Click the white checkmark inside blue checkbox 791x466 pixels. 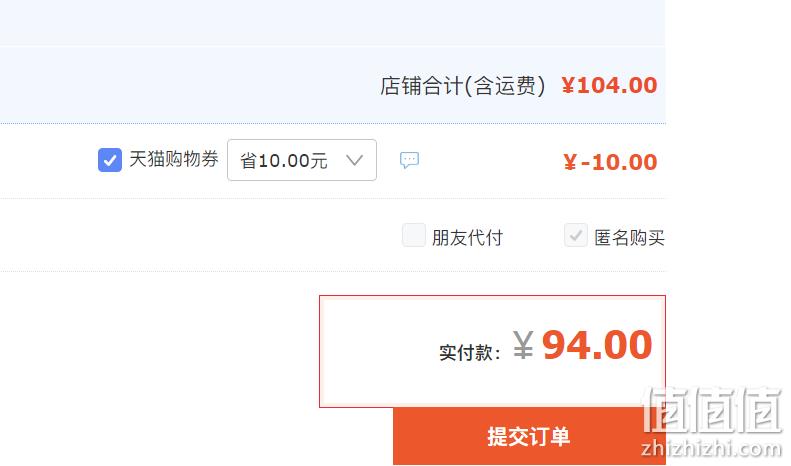tap(110, 161)
